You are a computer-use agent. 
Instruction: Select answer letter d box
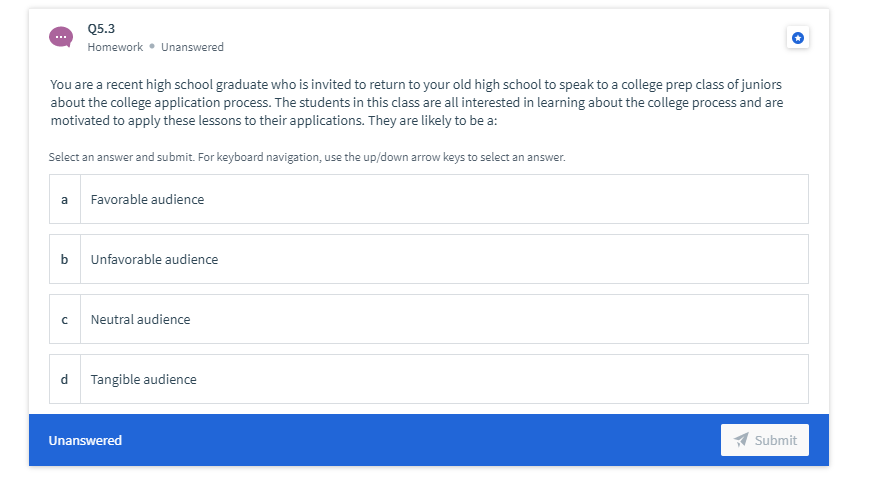64,379
